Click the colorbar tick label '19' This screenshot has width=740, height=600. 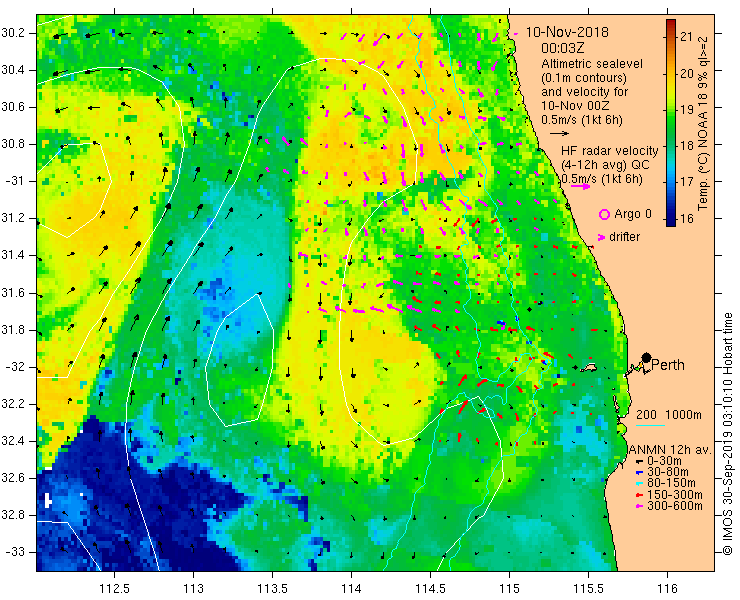(687, 110)
